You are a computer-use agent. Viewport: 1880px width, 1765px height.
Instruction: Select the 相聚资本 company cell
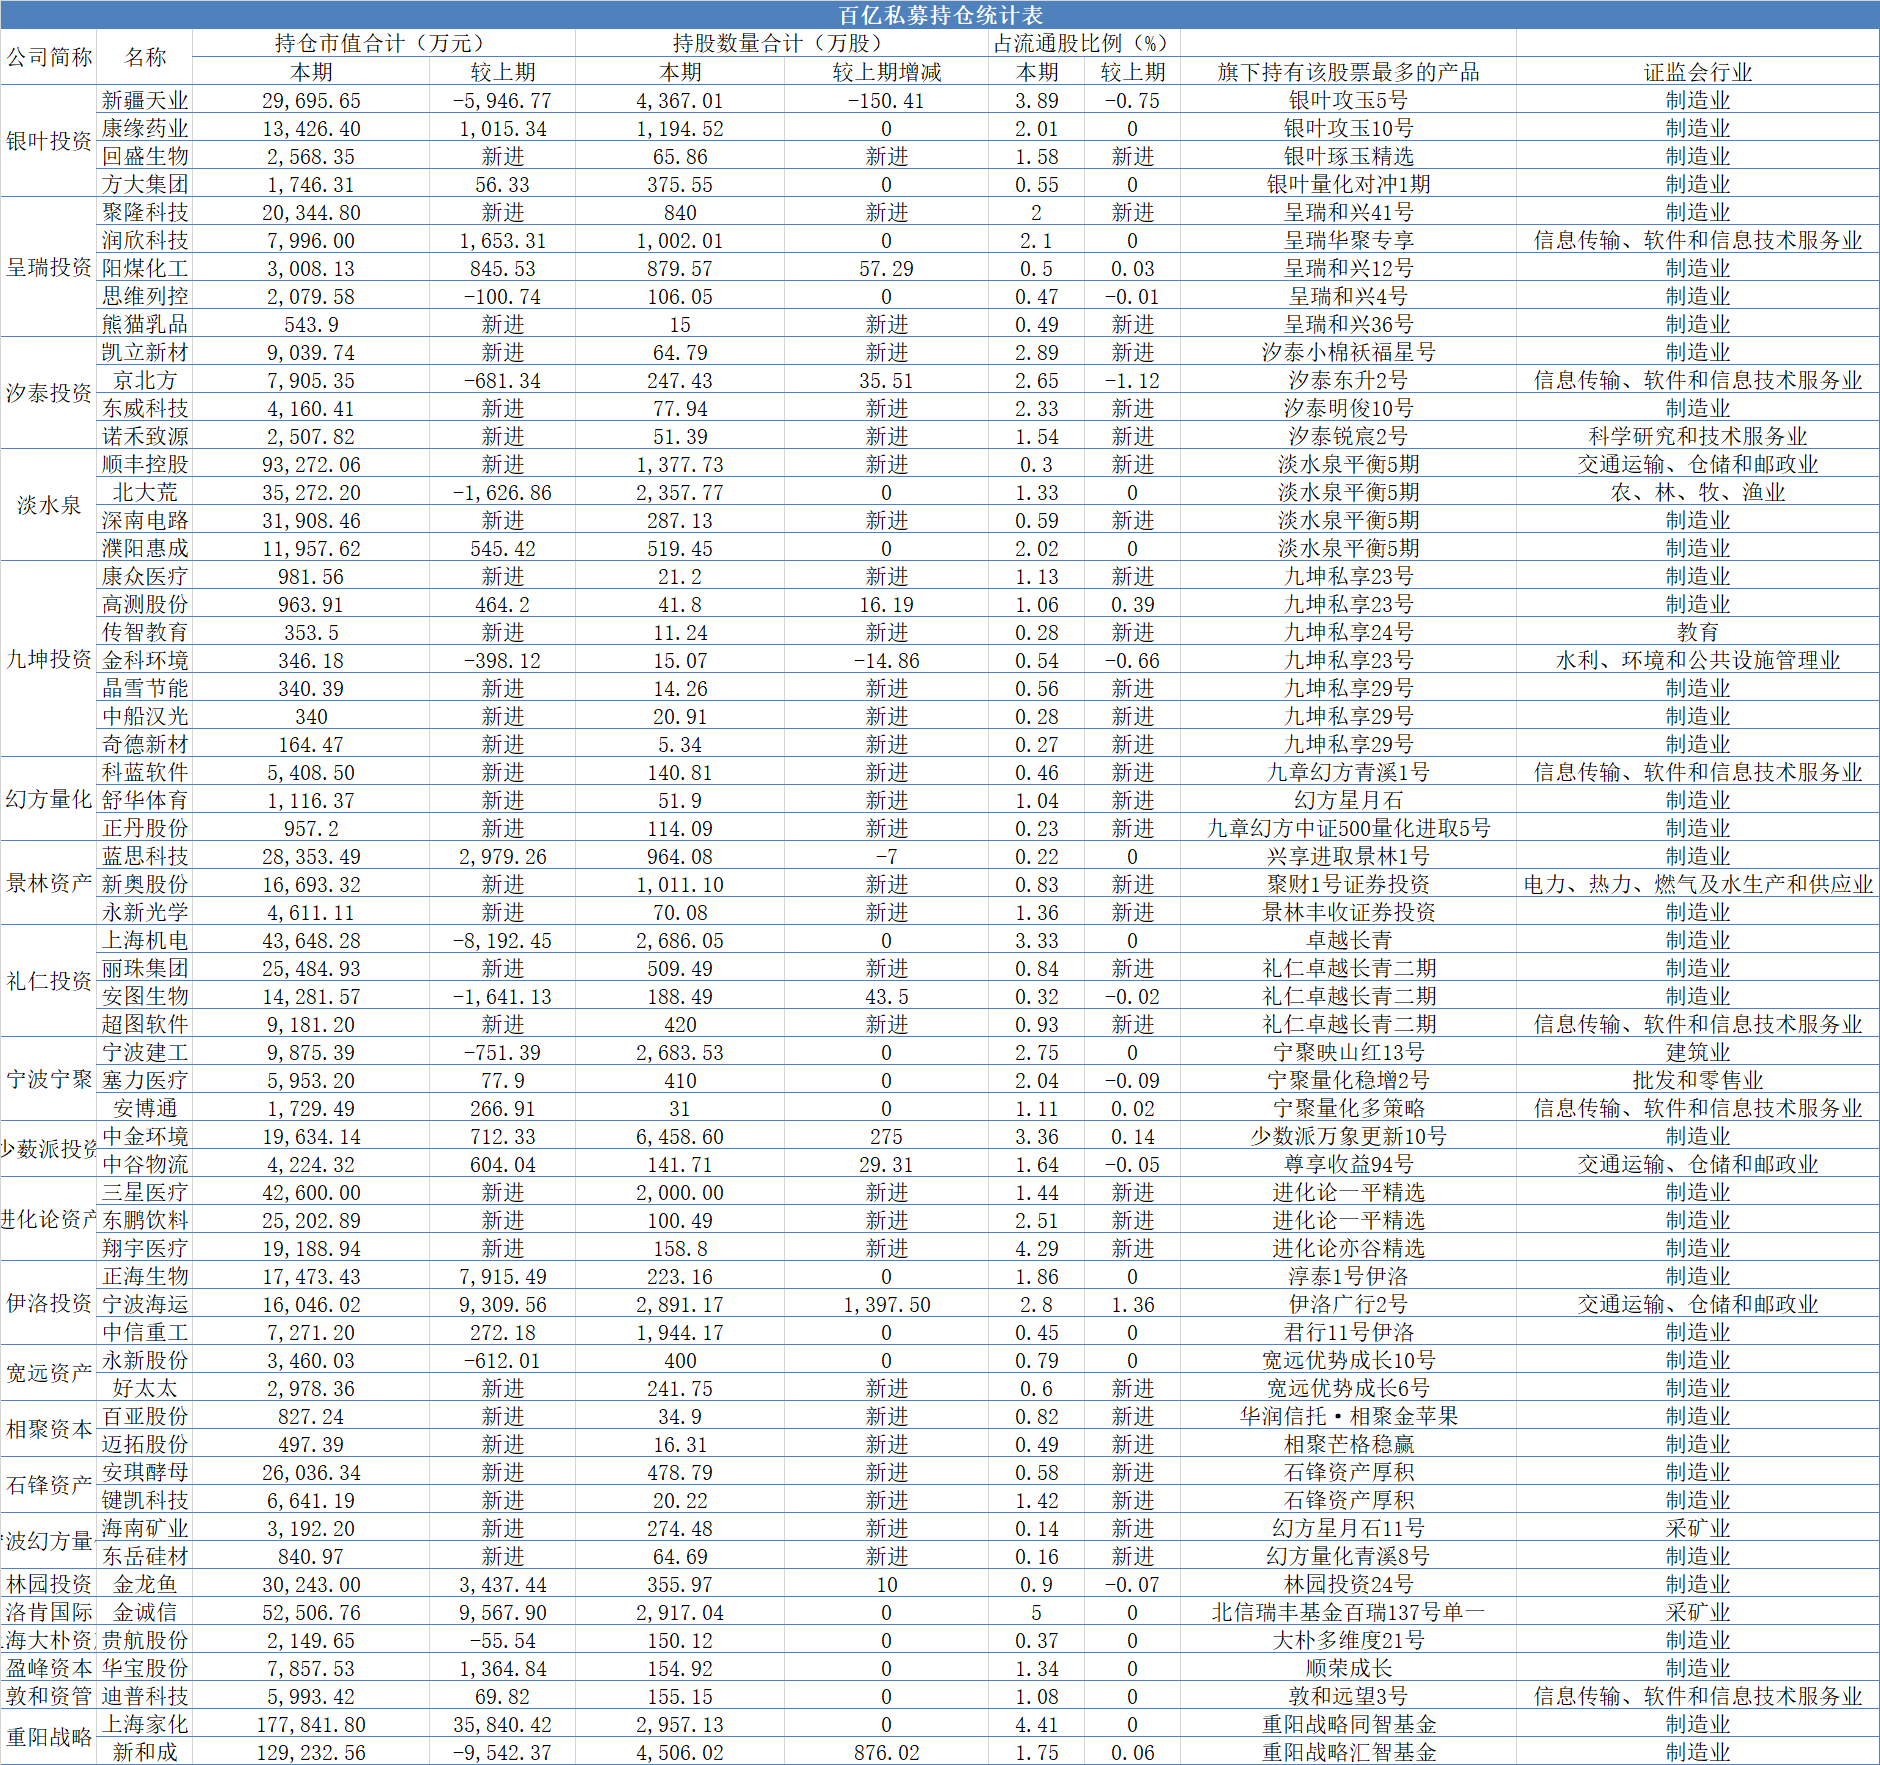pos(49,1429)
